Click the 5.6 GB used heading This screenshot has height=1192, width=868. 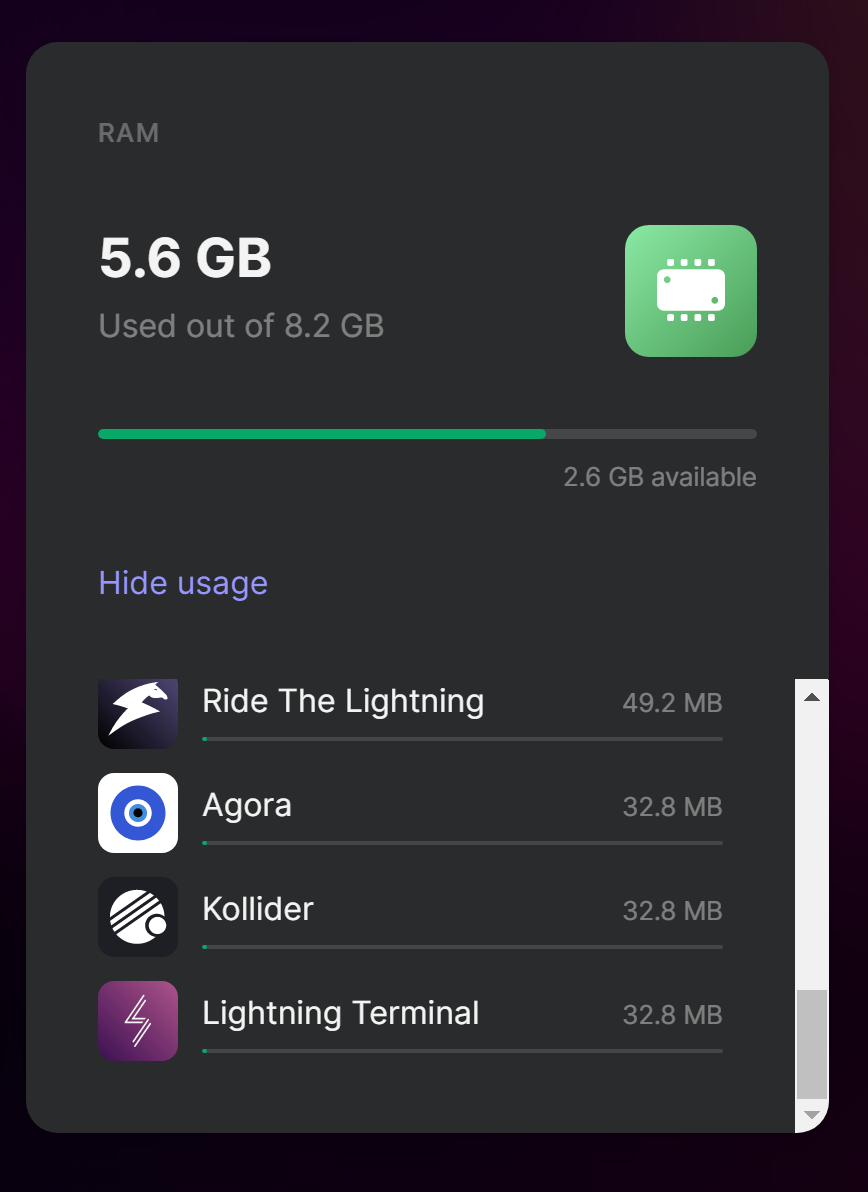pyautogui.click(x=185, y=258)
